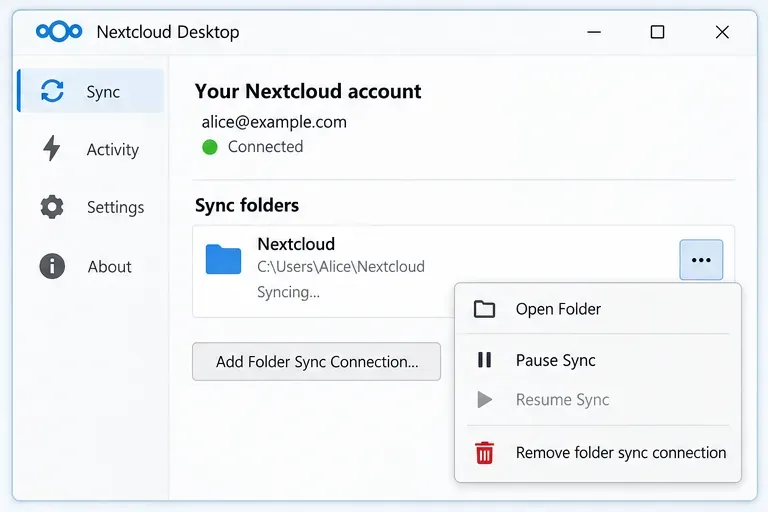The image size is (768, 512).
Task: Open the About tab label
Action: (x=110, y=267)
